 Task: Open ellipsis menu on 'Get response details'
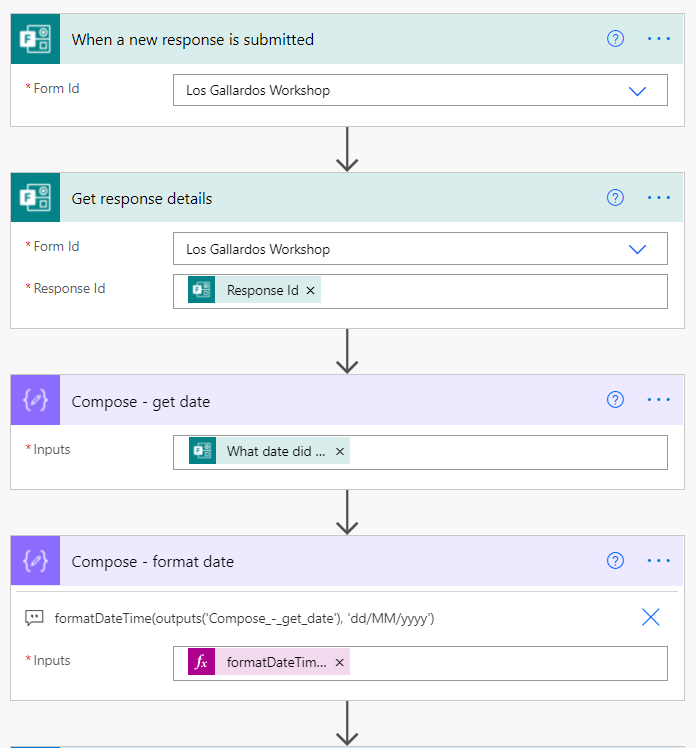click(659, 198)
